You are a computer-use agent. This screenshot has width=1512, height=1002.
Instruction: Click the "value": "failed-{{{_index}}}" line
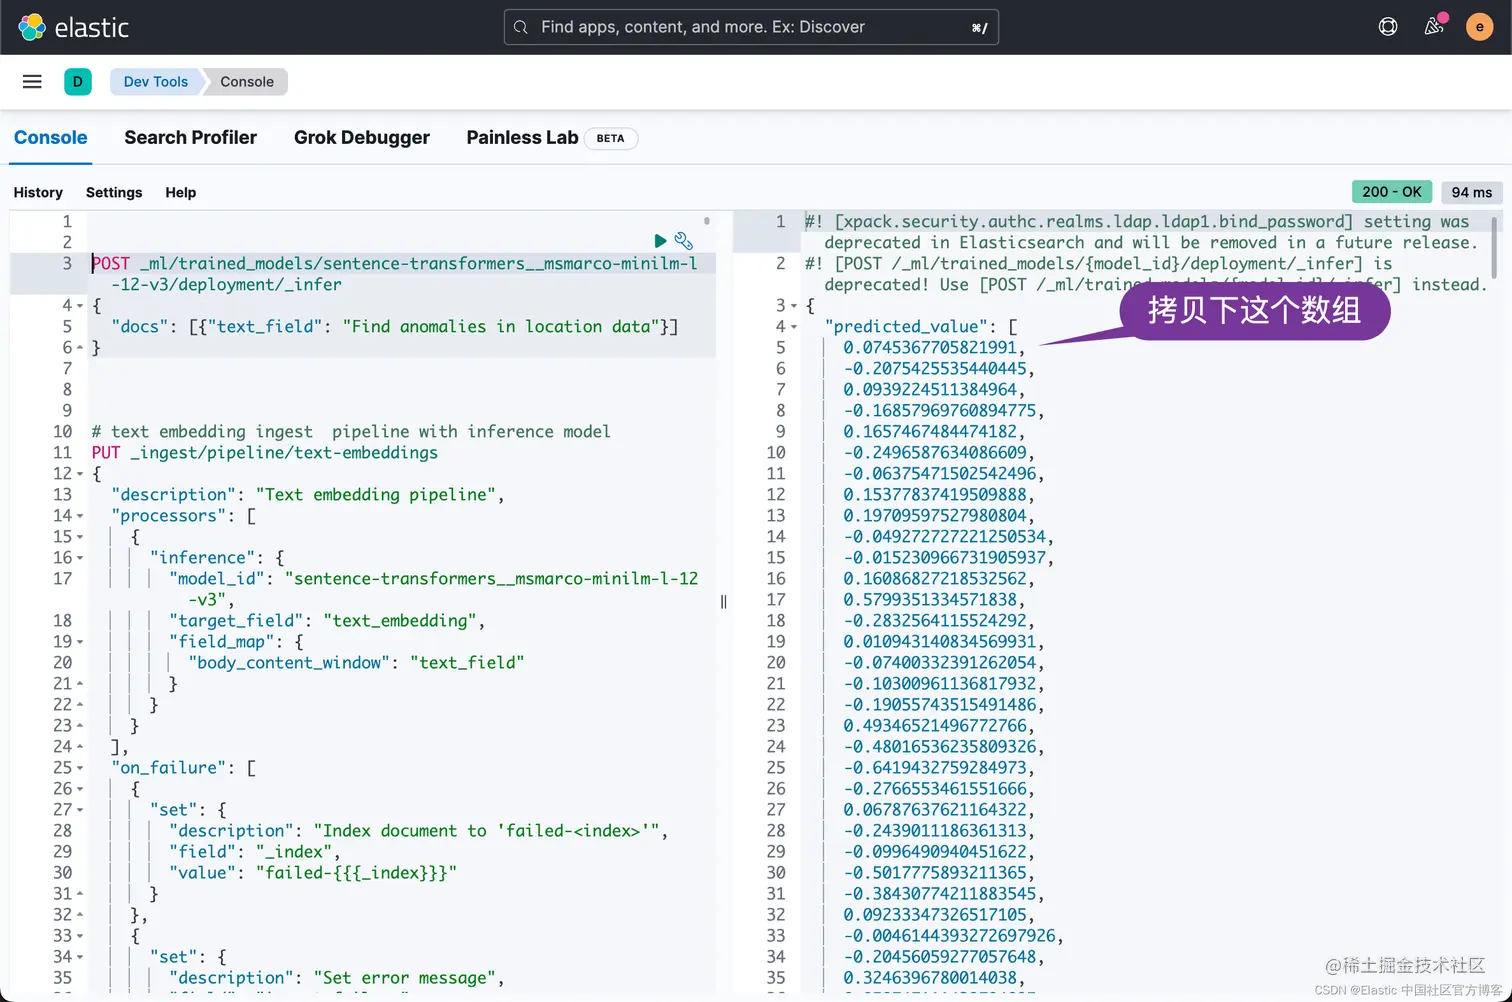[313, 873]
